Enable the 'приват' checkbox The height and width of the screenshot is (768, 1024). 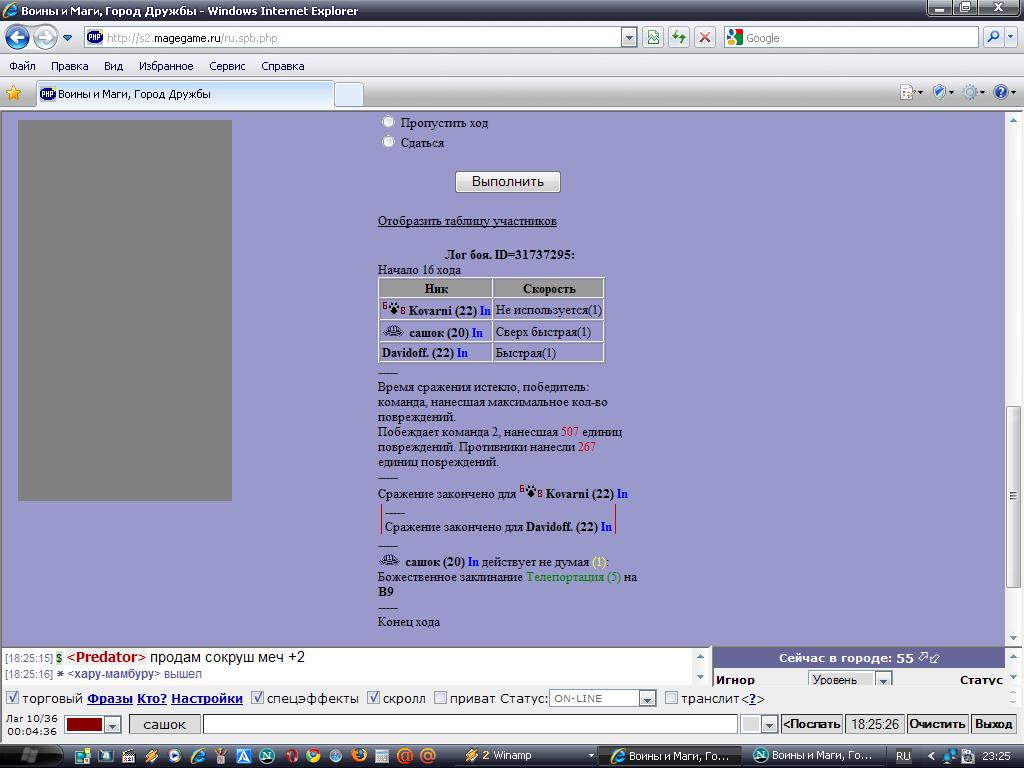440,698
